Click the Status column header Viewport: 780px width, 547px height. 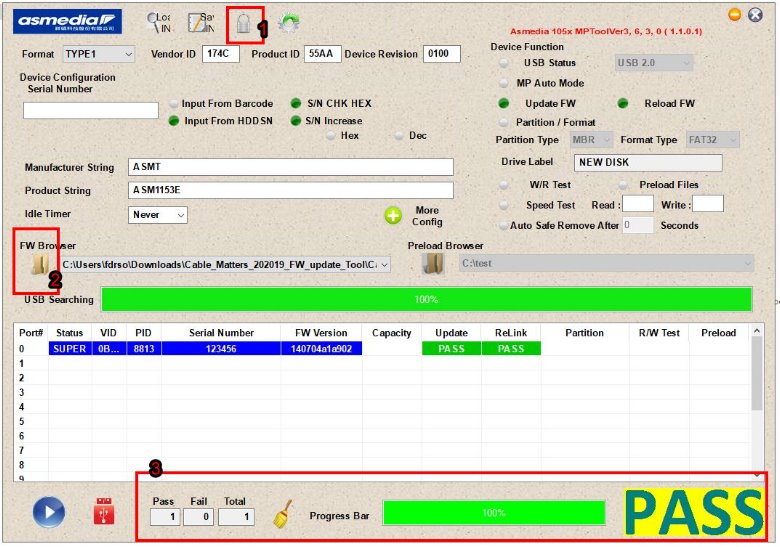coord(70,333)
